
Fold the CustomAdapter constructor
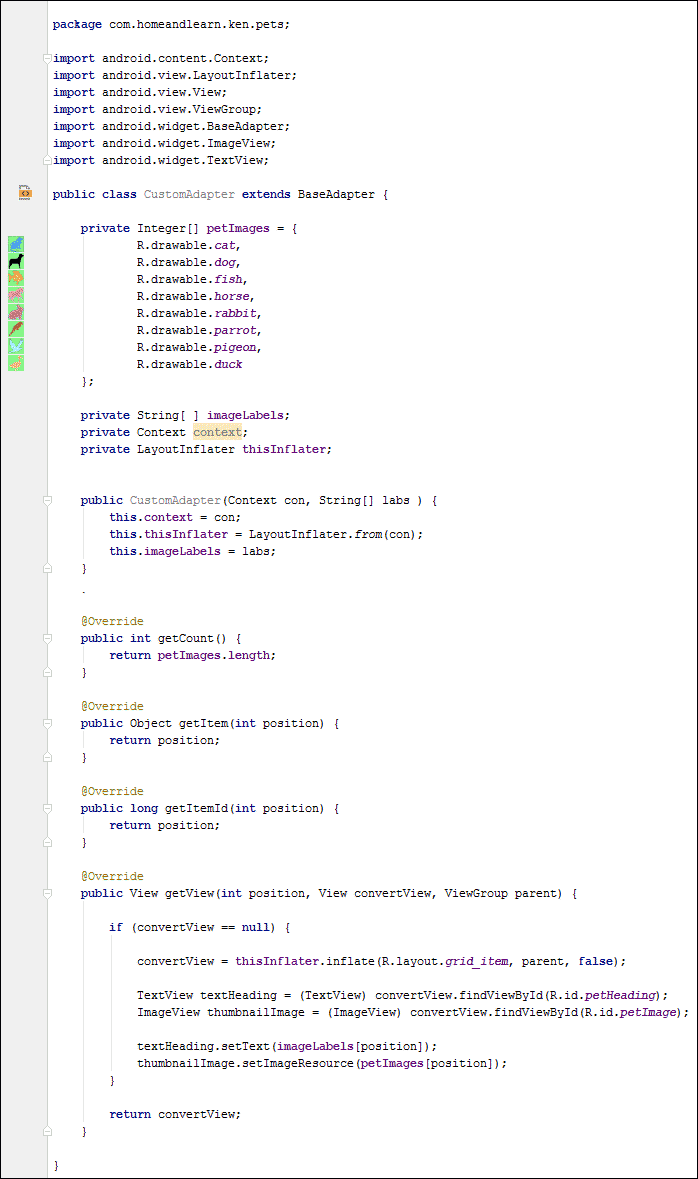tap(47, 500)
